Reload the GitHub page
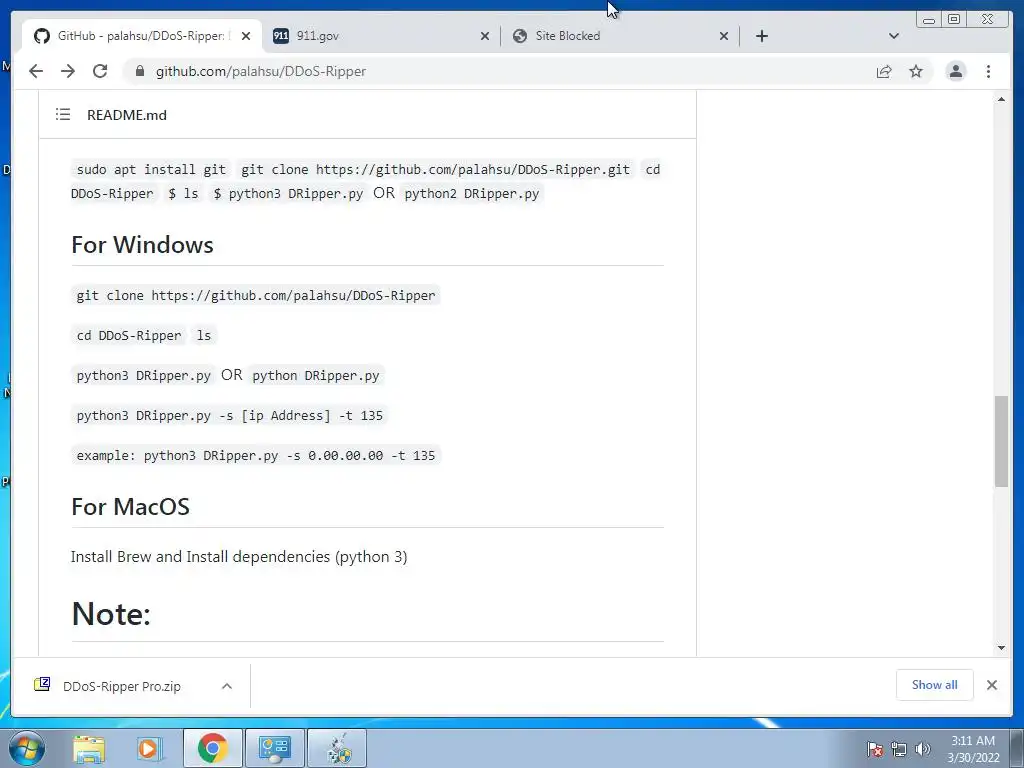This screenshot has width=1024, height=768. click(x=100, y=71)
